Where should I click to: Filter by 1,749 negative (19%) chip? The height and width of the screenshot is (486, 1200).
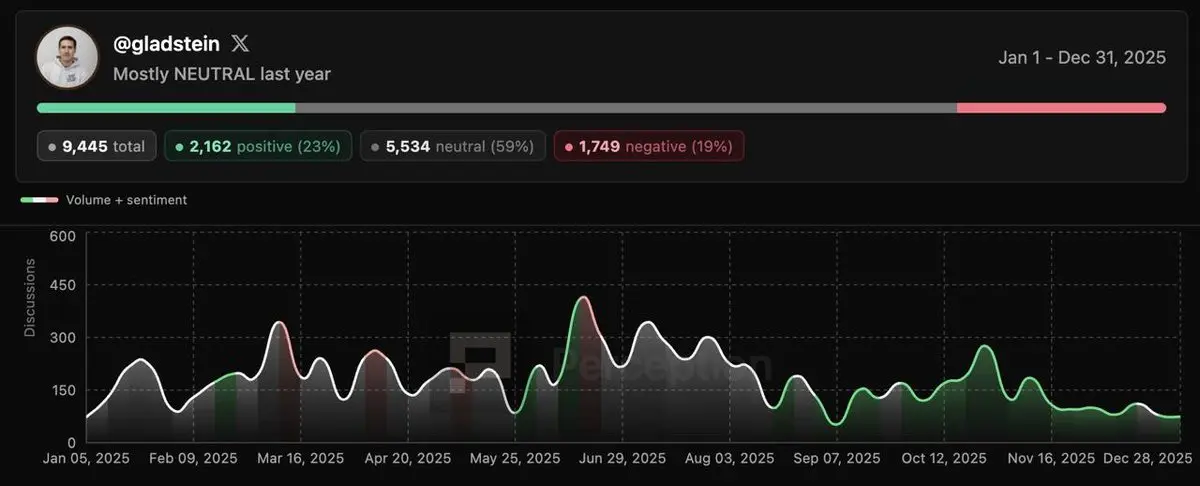point(649,146)
